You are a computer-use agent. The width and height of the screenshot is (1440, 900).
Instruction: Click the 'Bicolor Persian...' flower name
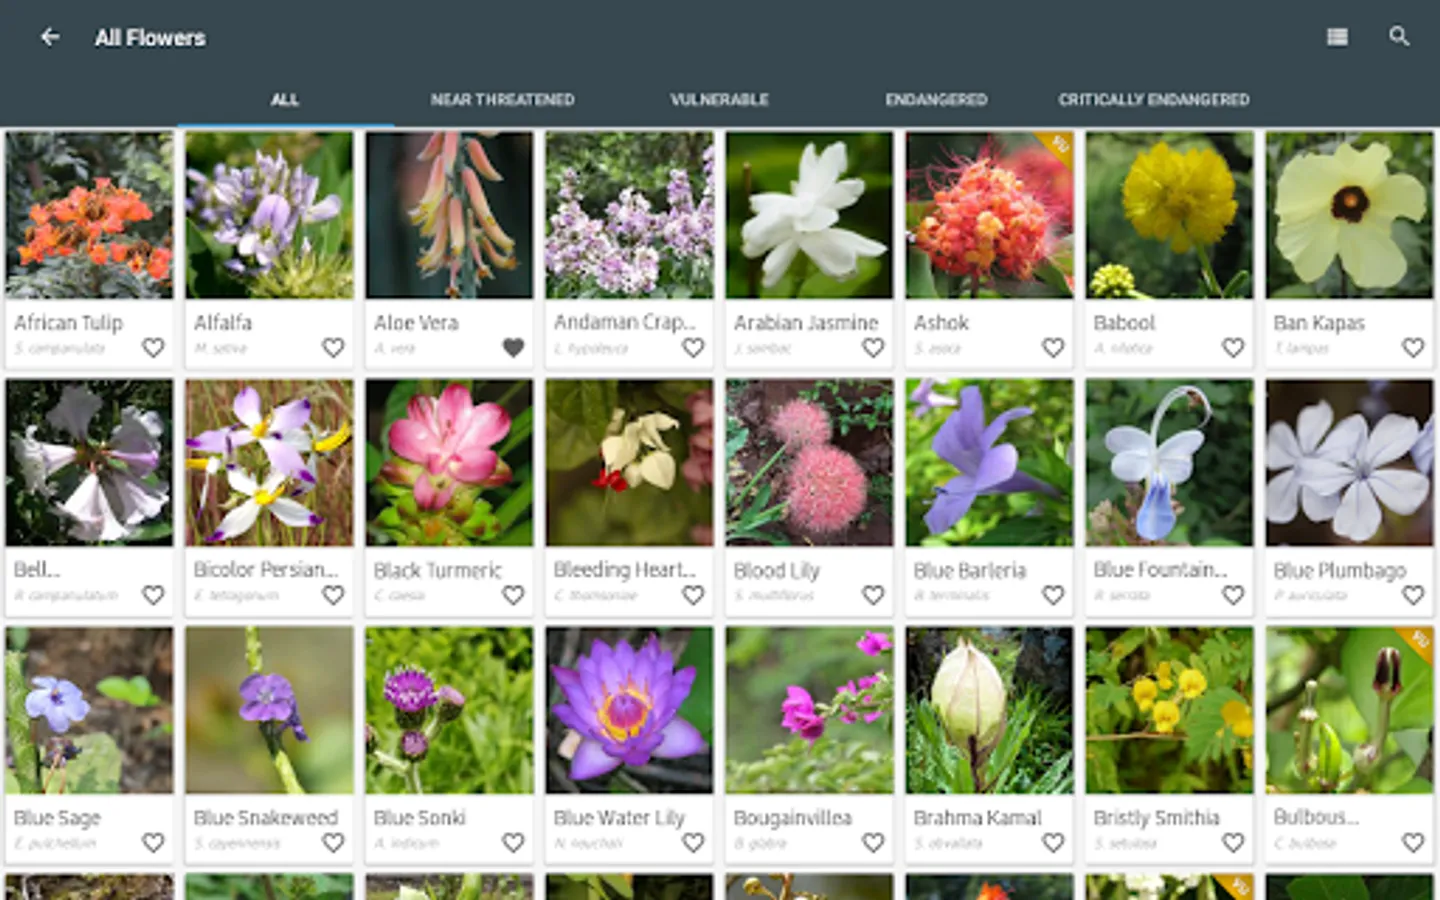(x=266, y=570)
